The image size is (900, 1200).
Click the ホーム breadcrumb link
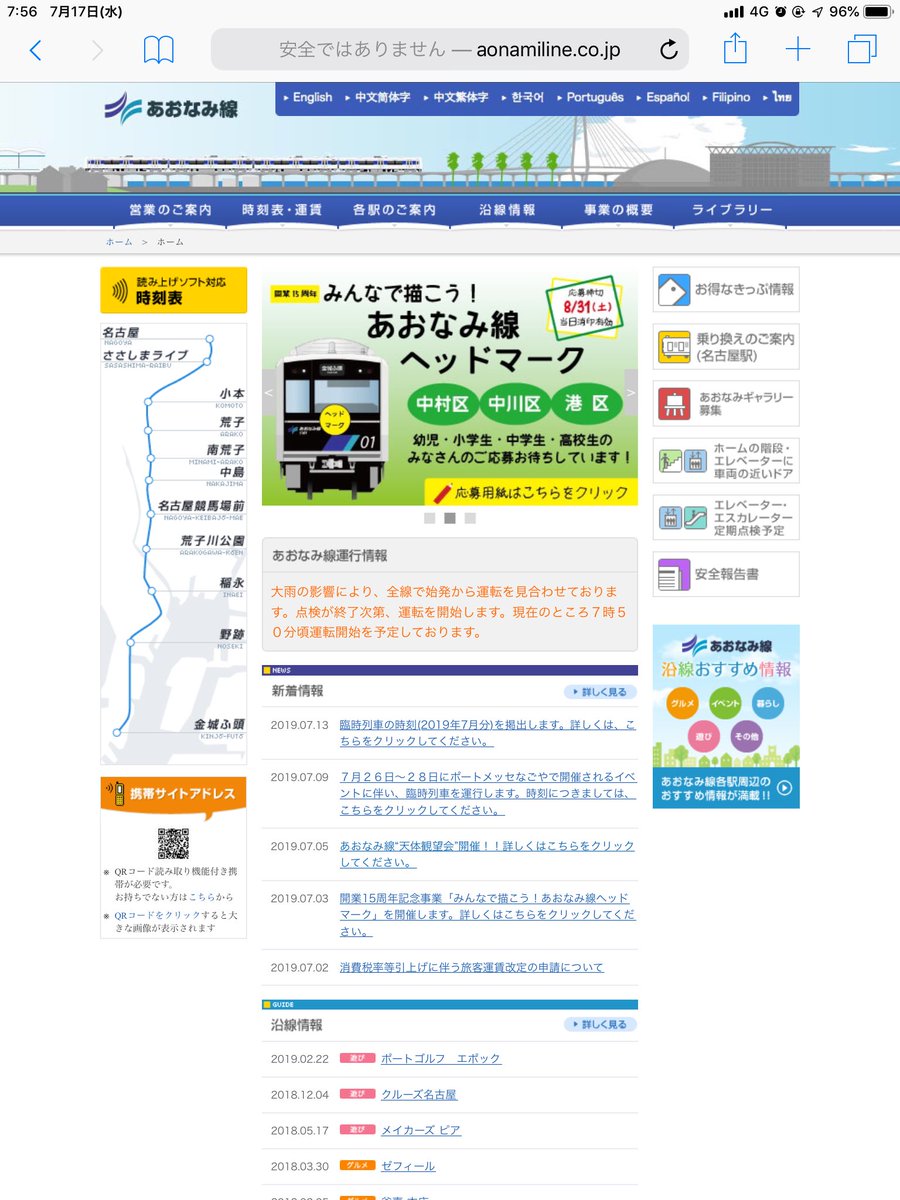[x=119, y=242]
